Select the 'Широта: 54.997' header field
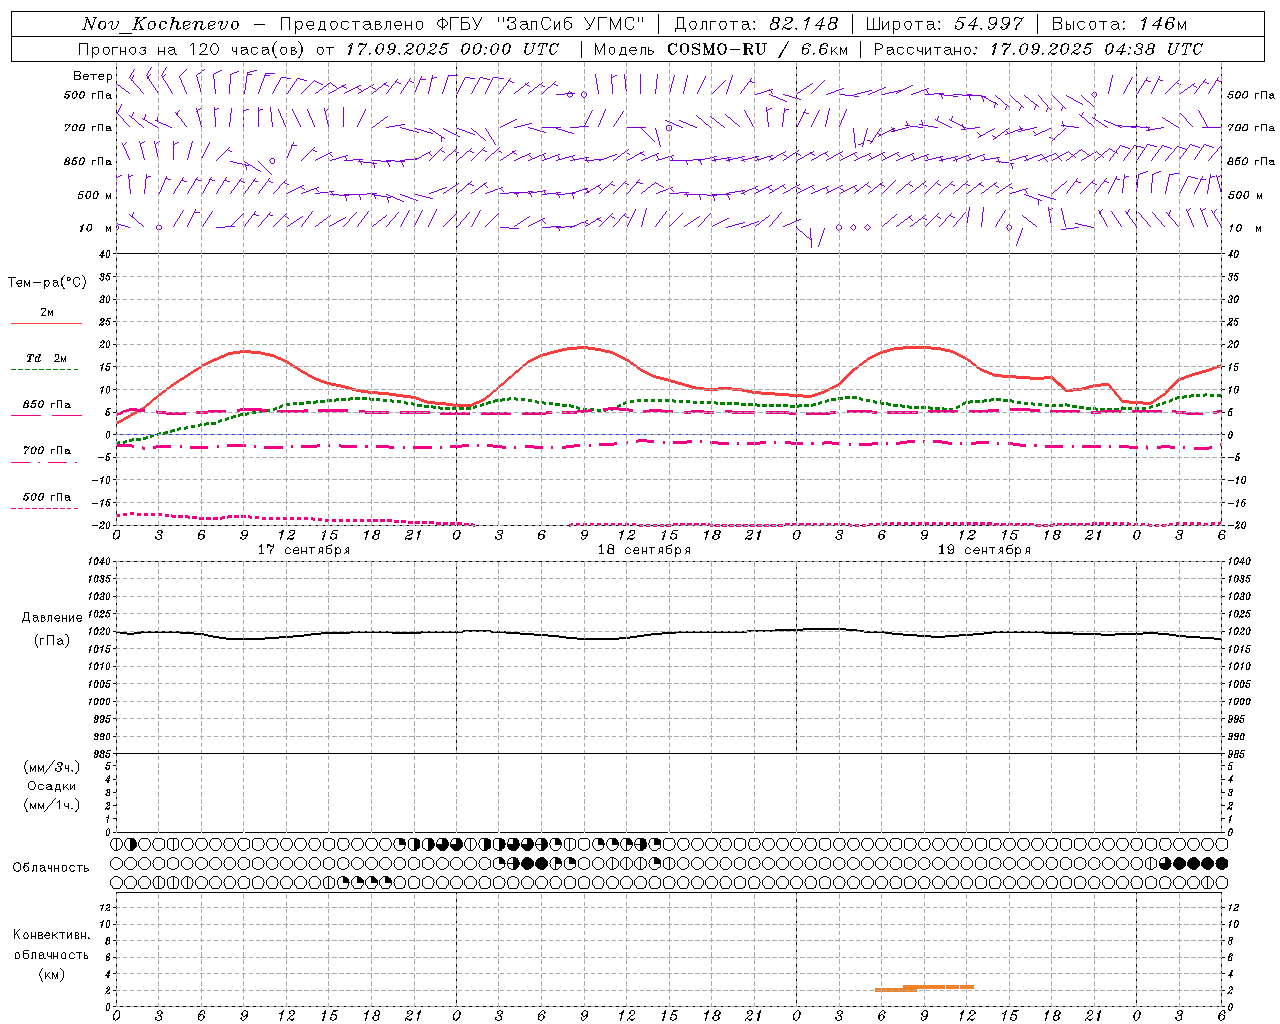1280x1024 pixels. [945, 24]
